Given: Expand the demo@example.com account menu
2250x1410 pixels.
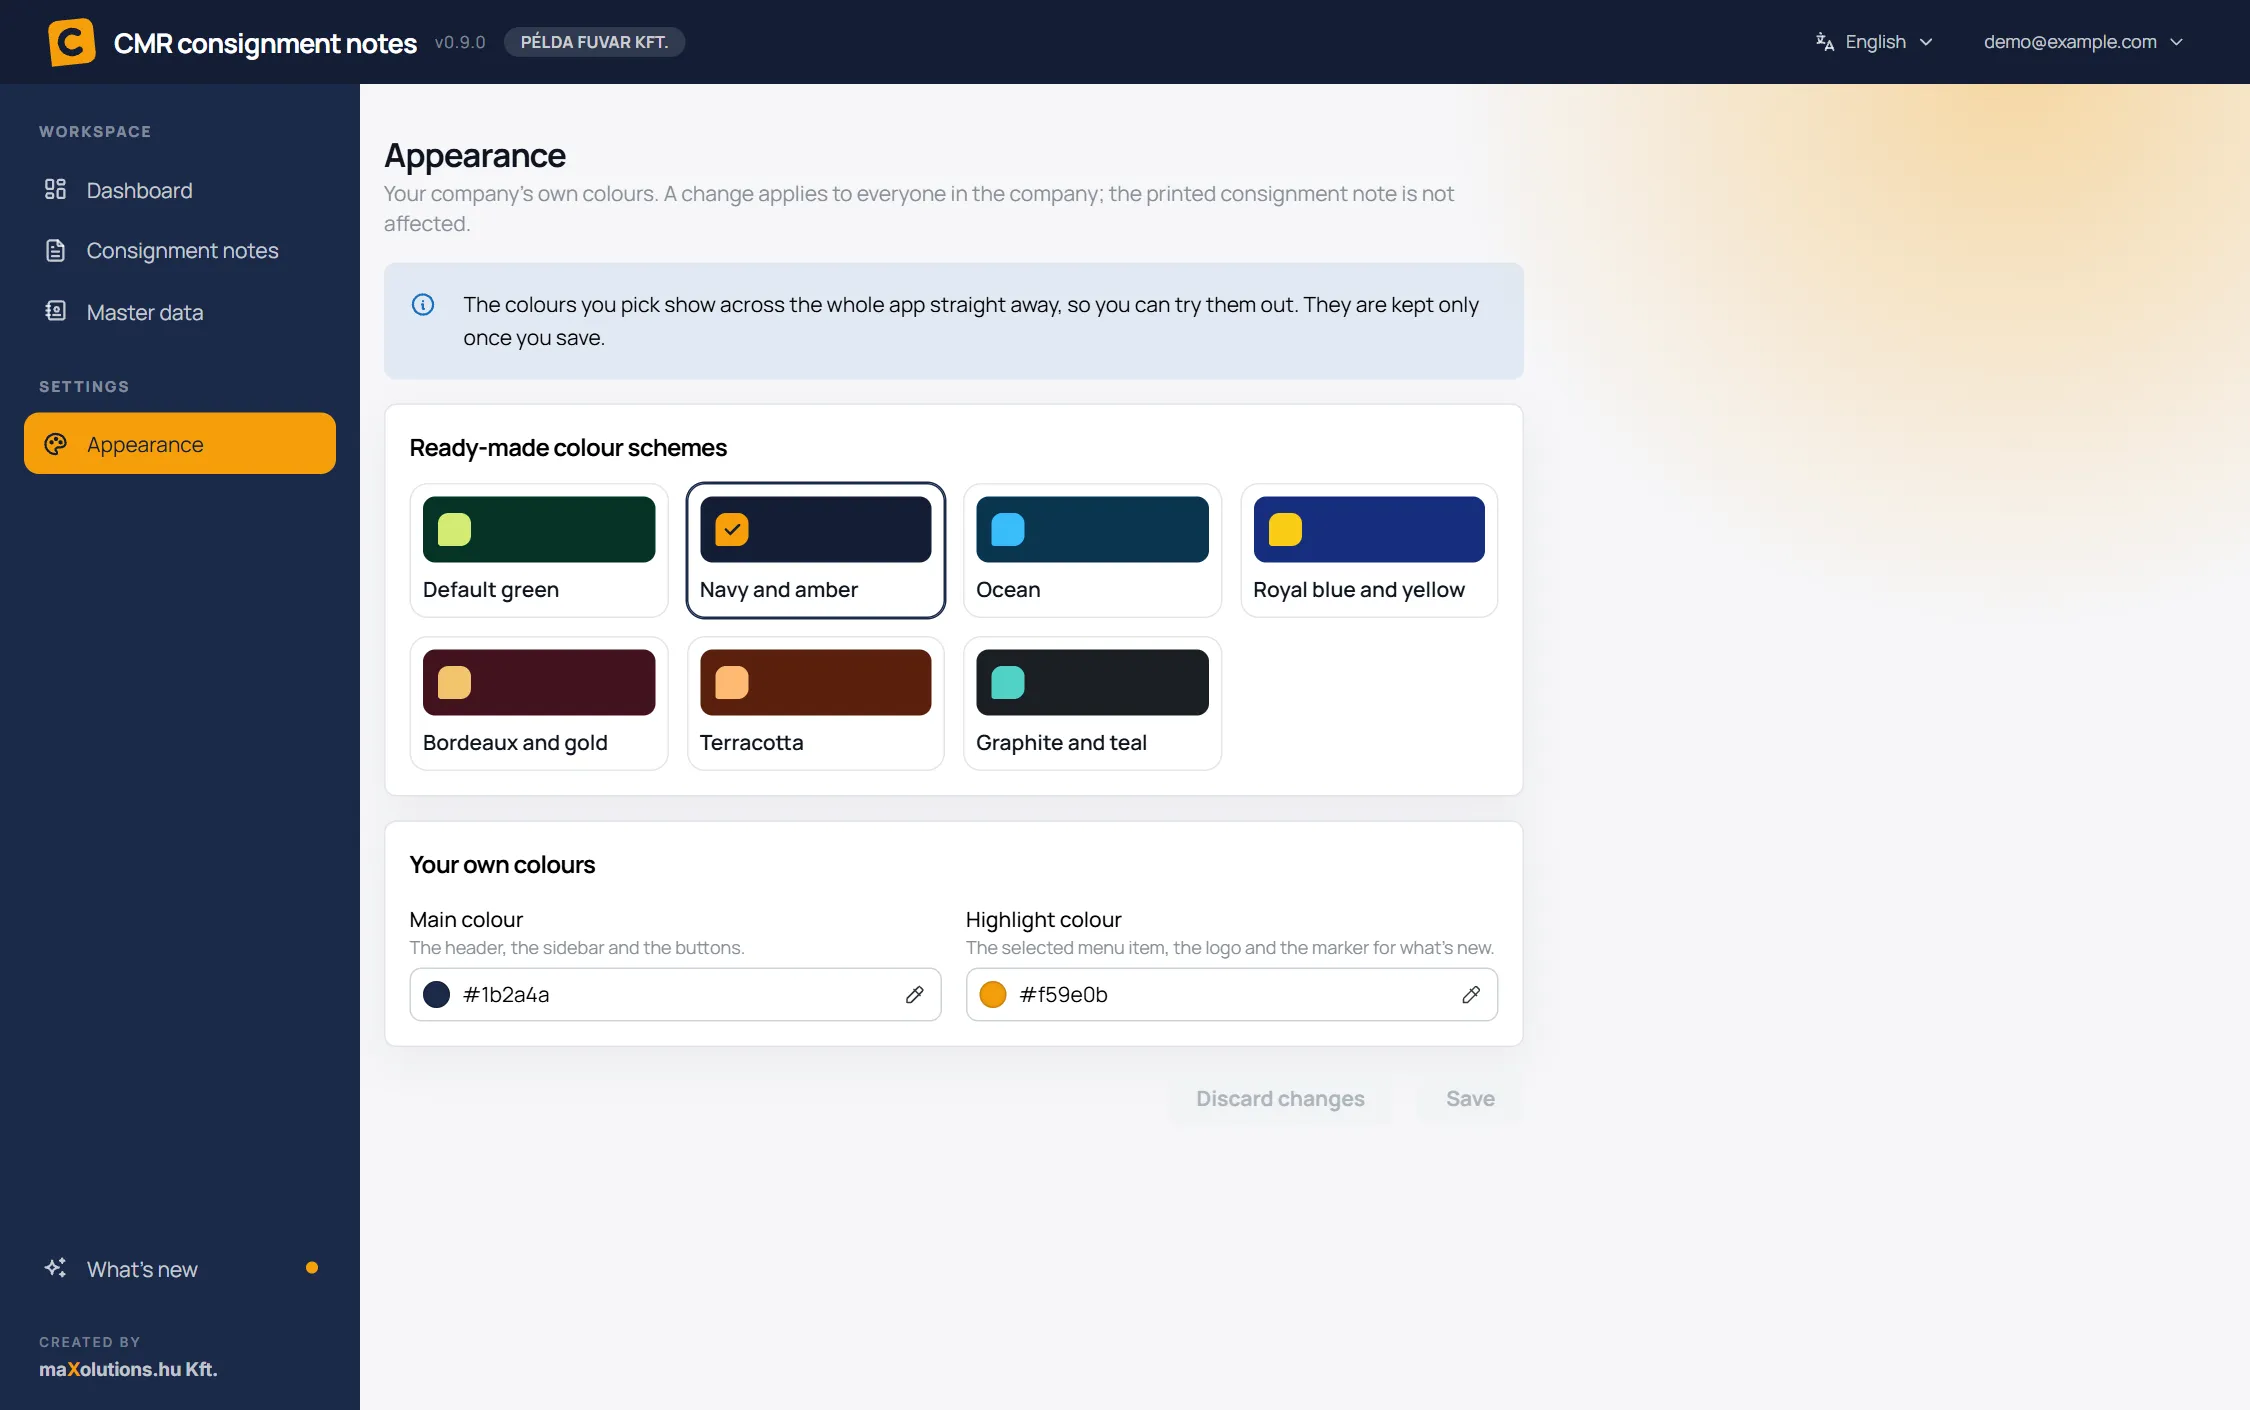Looking at the screenshot, I should (x=2083, y=42).
